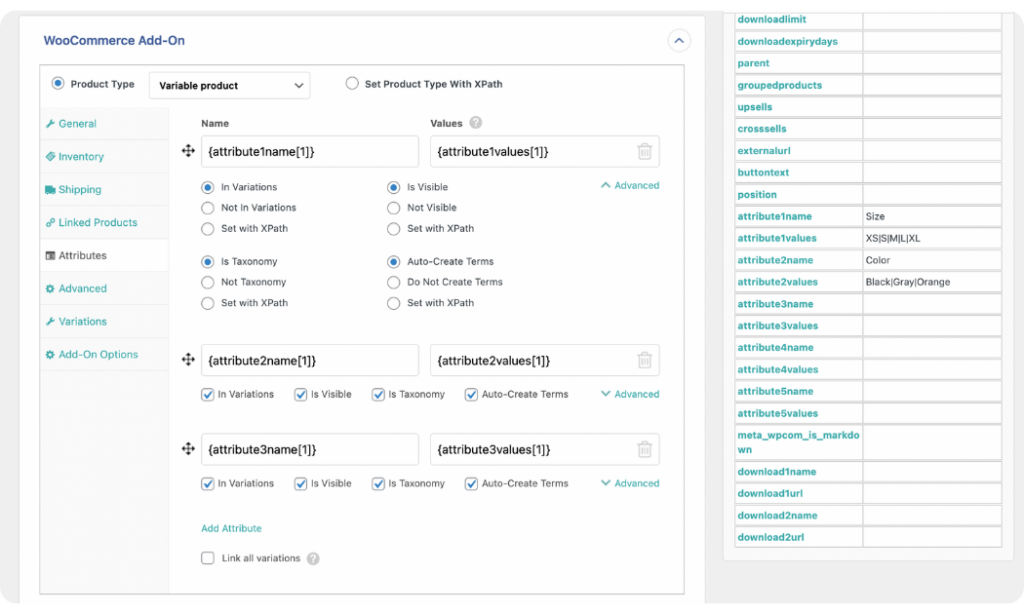Collapse the Advanced options for first attribute
Viewport: 1024px width, 614px height.
point(630,186)
